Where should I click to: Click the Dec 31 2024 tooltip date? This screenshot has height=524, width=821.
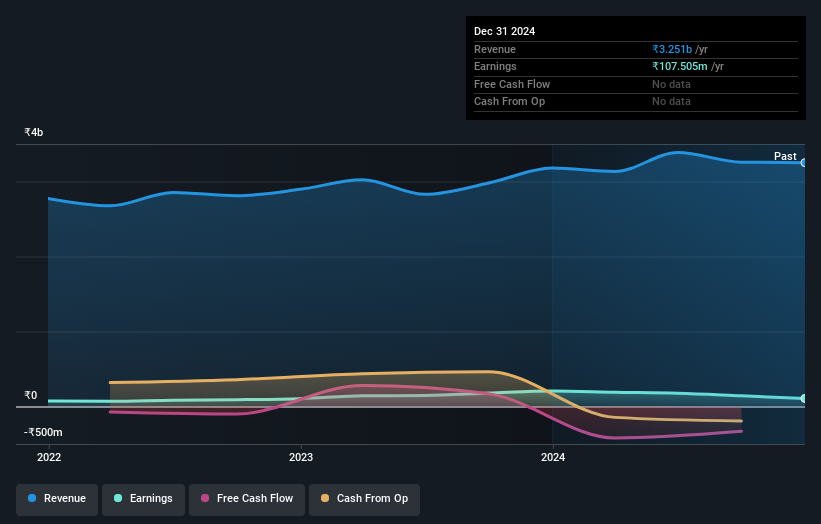(504, 31)
